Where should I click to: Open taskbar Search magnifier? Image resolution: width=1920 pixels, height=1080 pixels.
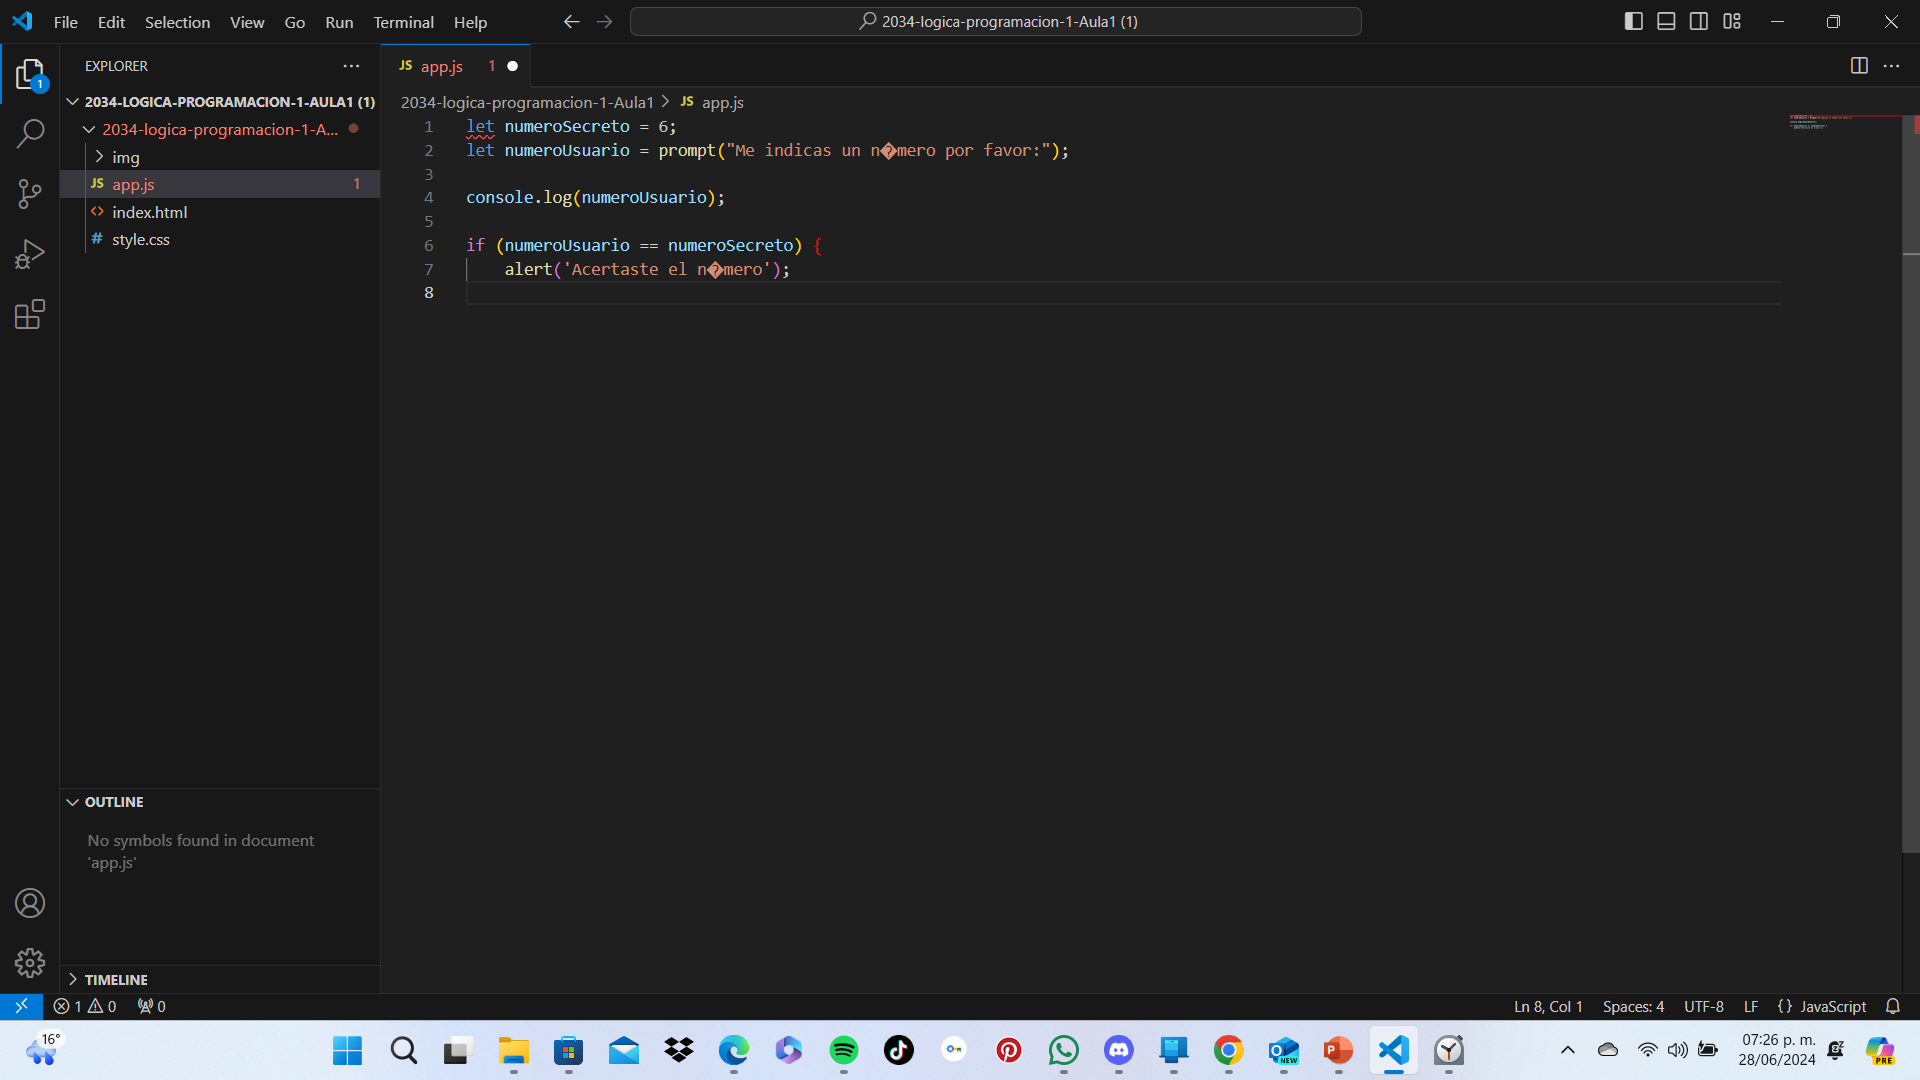coord(404,1050)
